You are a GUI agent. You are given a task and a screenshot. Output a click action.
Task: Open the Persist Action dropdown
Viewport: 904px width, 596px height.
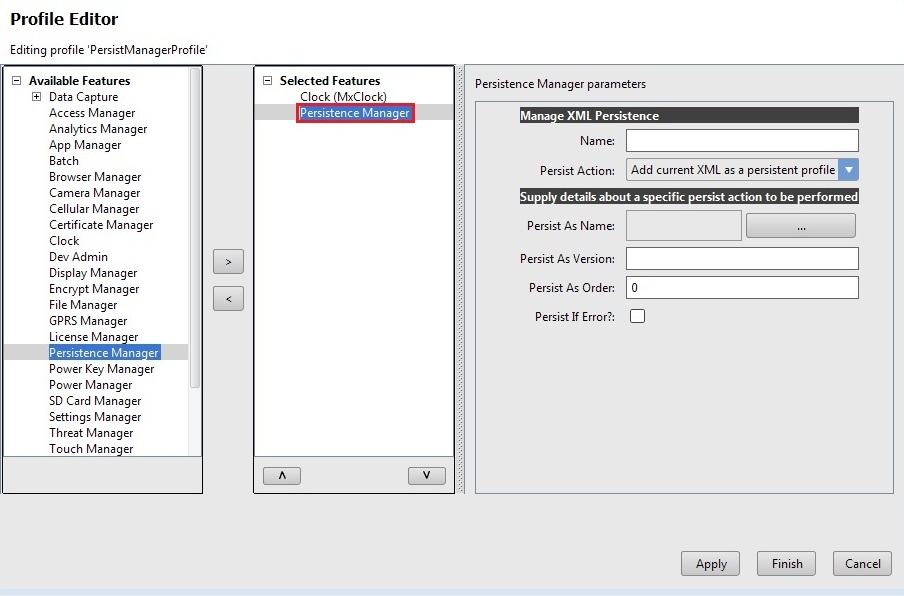click(x=849, y=170)
